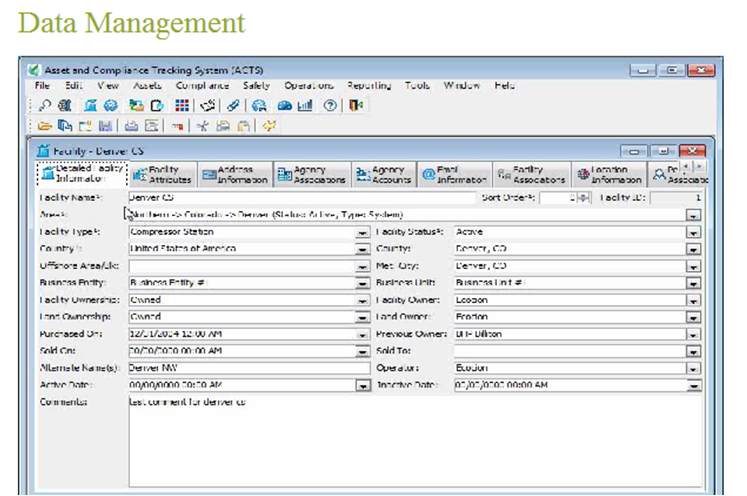Click the bar chart toolbar icon
This screenshot has height=496, width=747.
305,105
